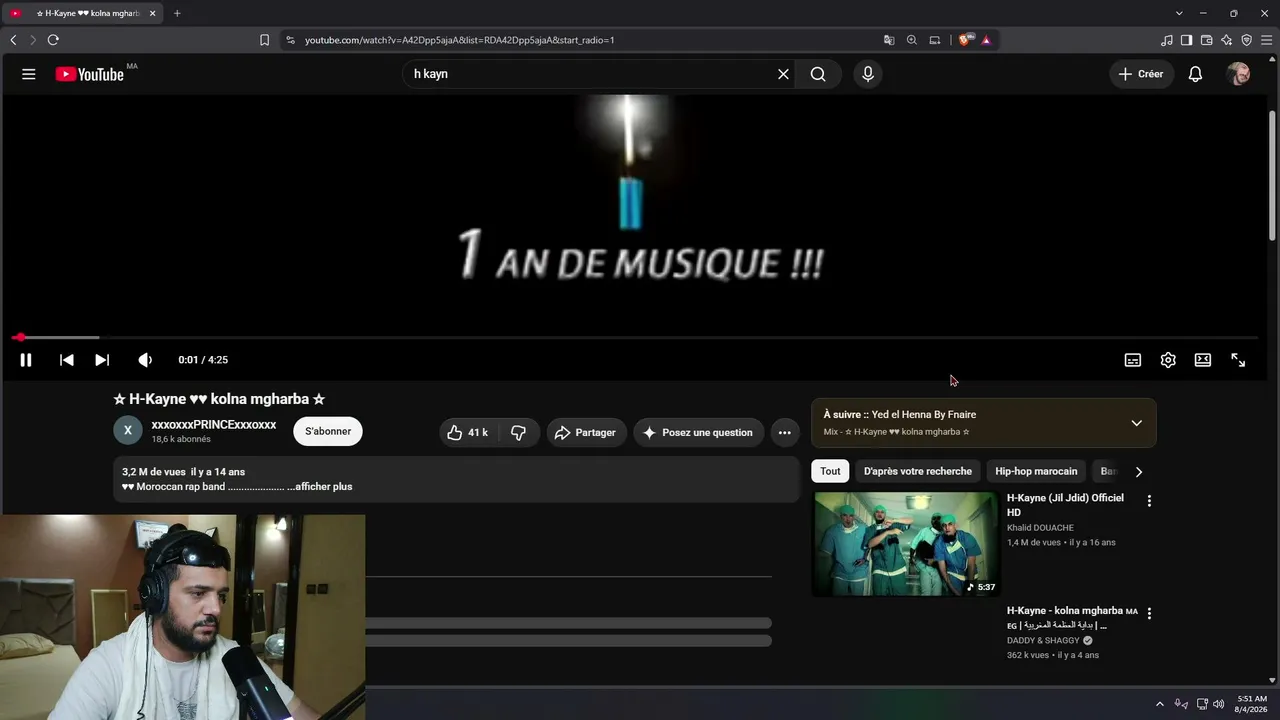Viewport: 1280px width, 720px height.
Task: Select the H-Kayne kolna mgharba browser tab
Action: coord(81,13)
